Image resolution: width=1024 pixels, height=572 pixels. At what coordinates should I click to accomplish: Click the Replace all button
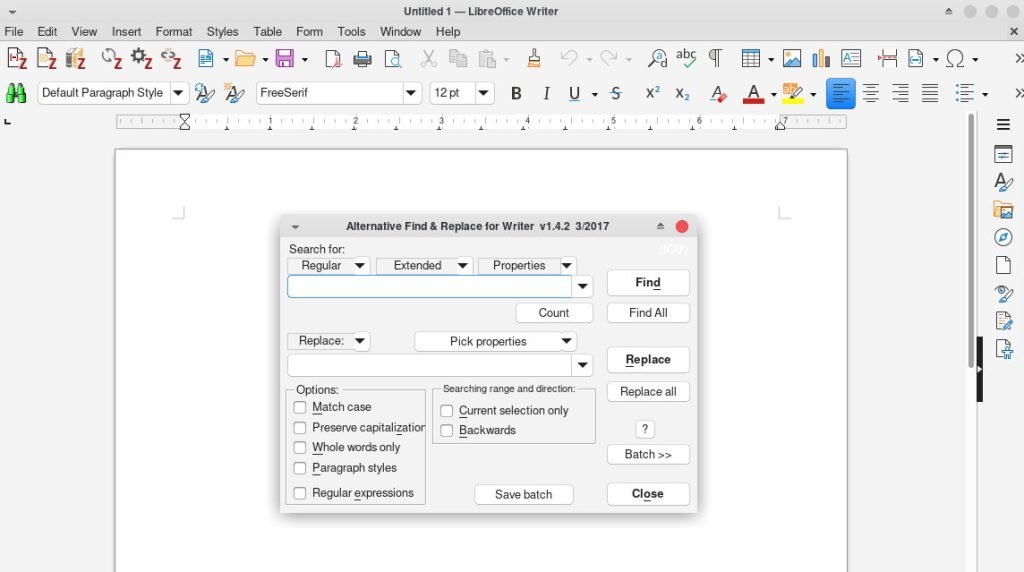pos(648,392)
